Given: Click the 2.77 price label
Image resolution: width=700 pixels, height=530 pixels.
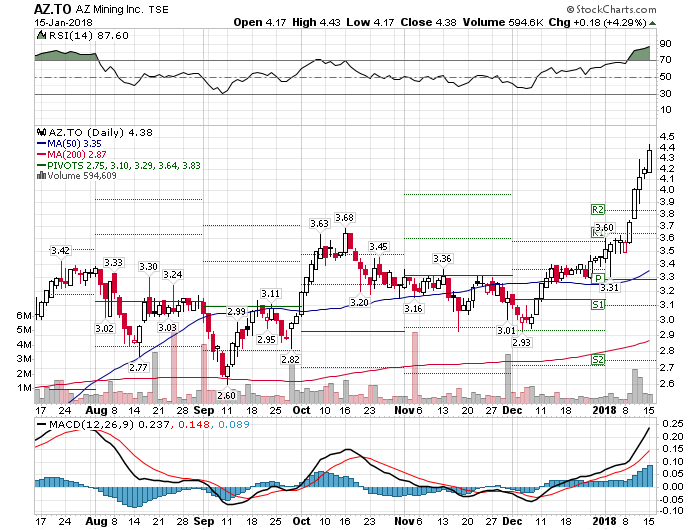Looking at the screenshot, I should click(138, 367).
